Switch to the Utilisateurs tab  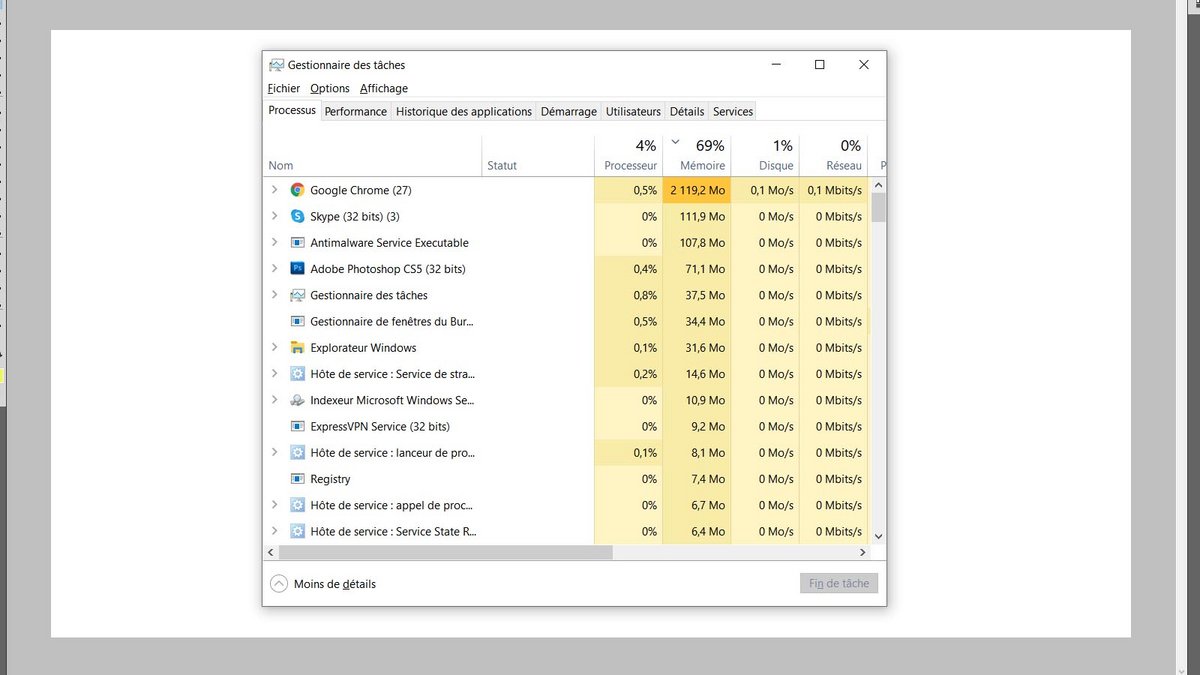(x=633, y=112)
